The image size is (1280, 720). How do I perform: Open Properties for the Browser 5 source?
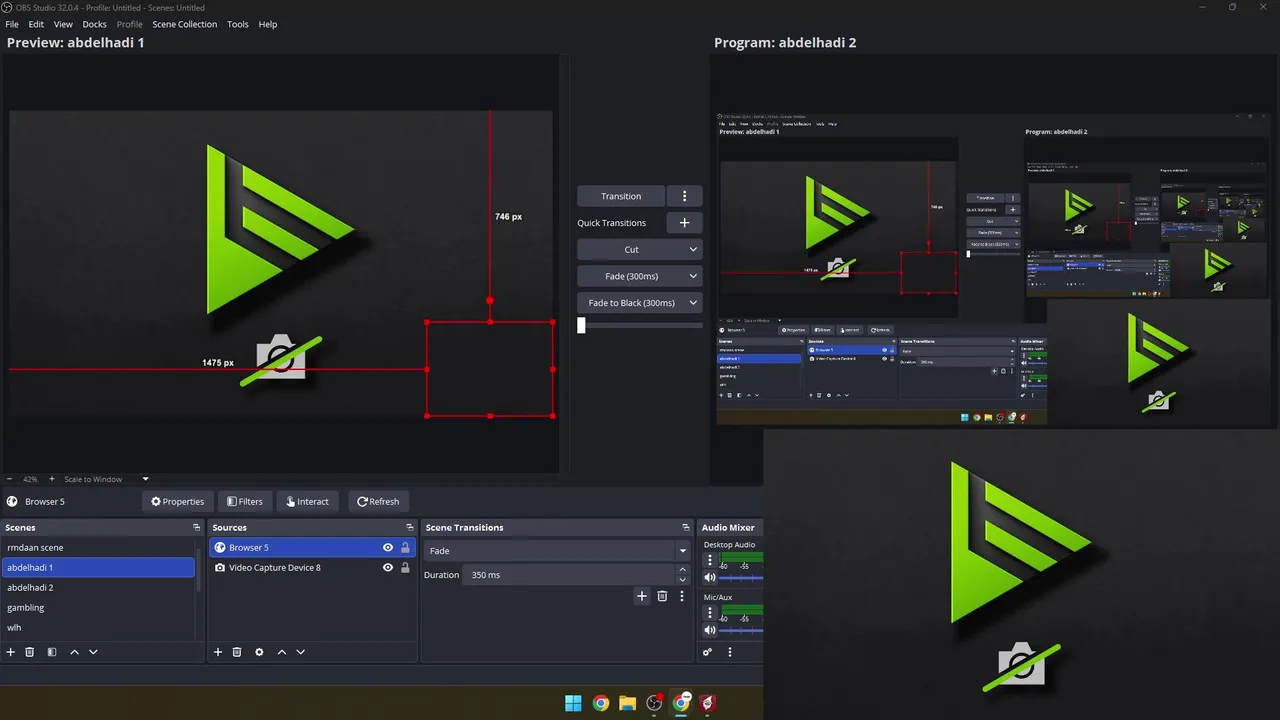[x=177, y=502]
